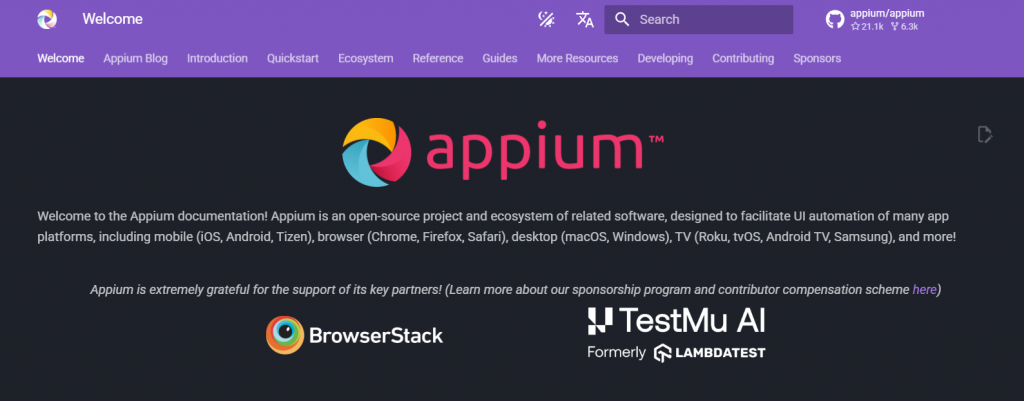Click the search magnifier icon
This screenshot has height=401, width=1024.
622,20
